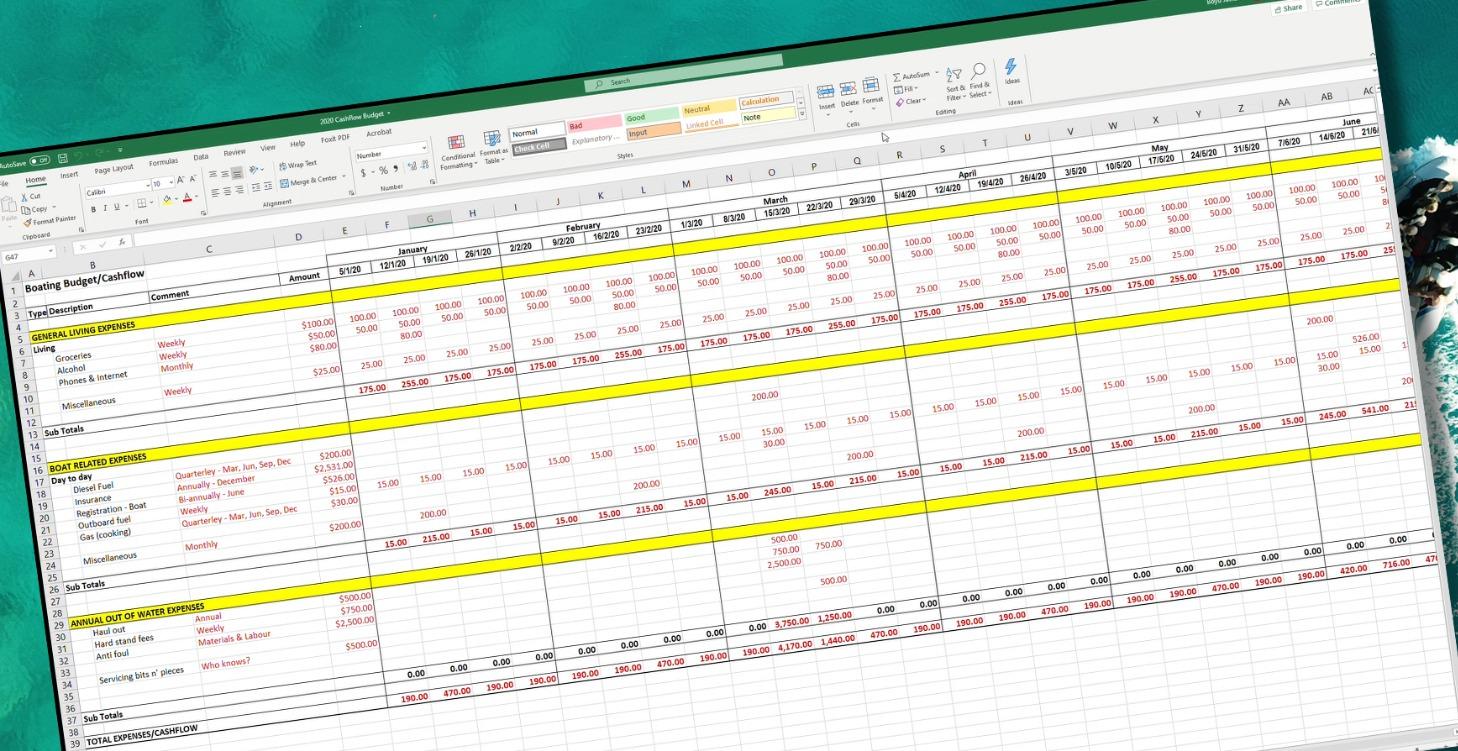Screen dimensions: 1458x751
Task: Click the Delete cells icon
Action: pyautogui.click(x=849, y=89)
